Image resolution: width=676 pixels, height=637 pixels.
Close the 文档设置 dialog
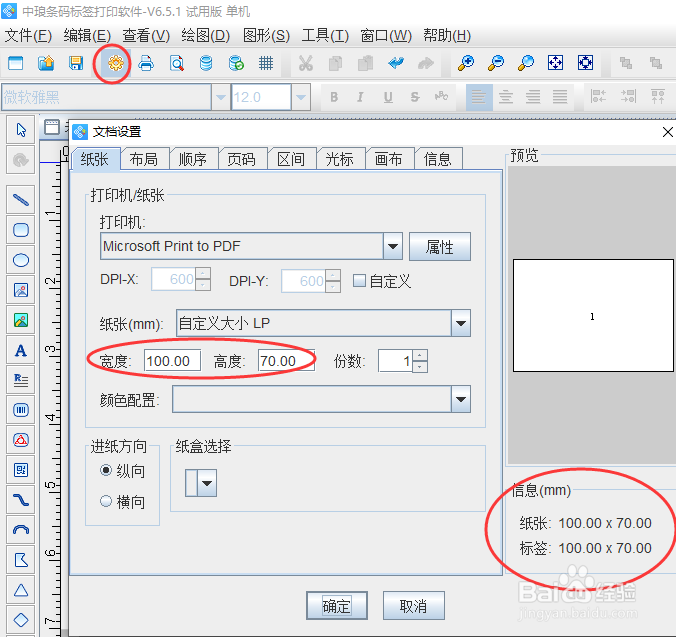coord(667,132)
